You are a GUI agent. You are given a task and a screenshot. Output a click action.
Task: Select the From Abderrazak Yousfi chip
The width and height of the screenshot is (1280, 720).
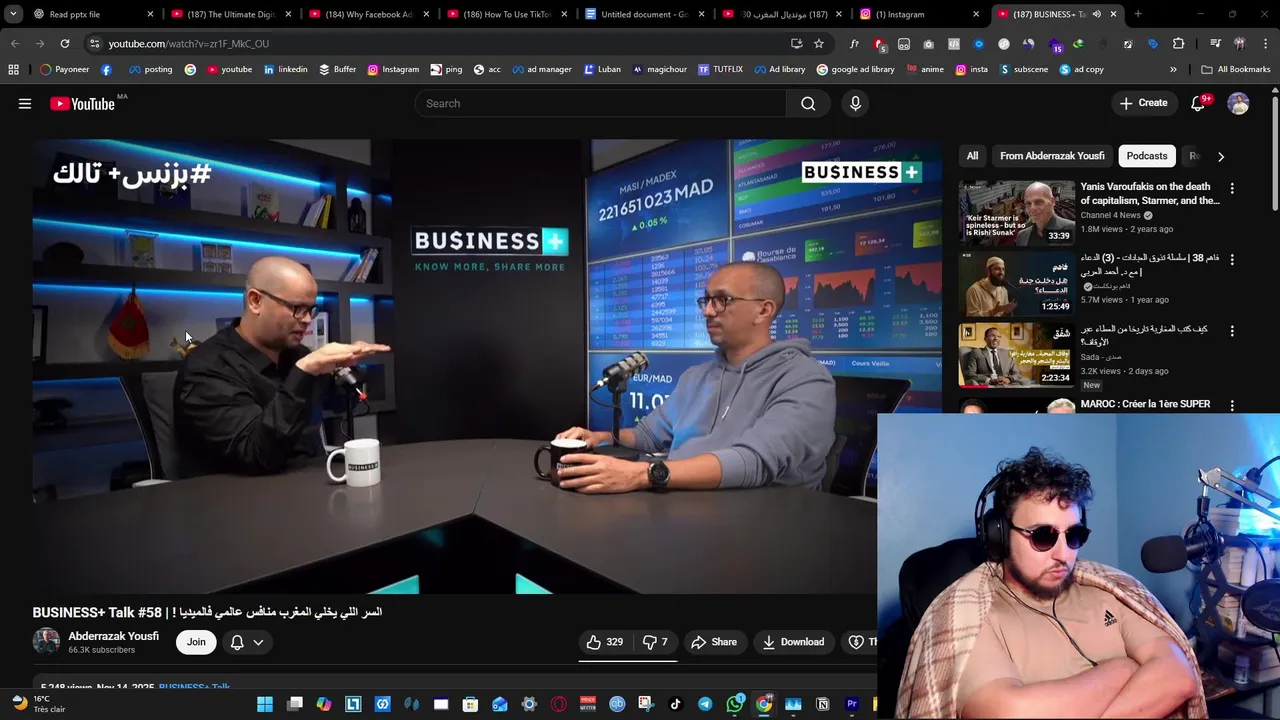point(1052,156)
